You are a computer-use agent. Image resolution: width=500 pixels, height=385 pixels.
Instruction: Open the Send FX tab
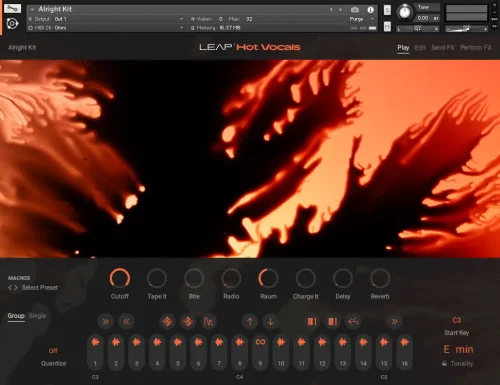pyautogui.click(x=443, y=48)
